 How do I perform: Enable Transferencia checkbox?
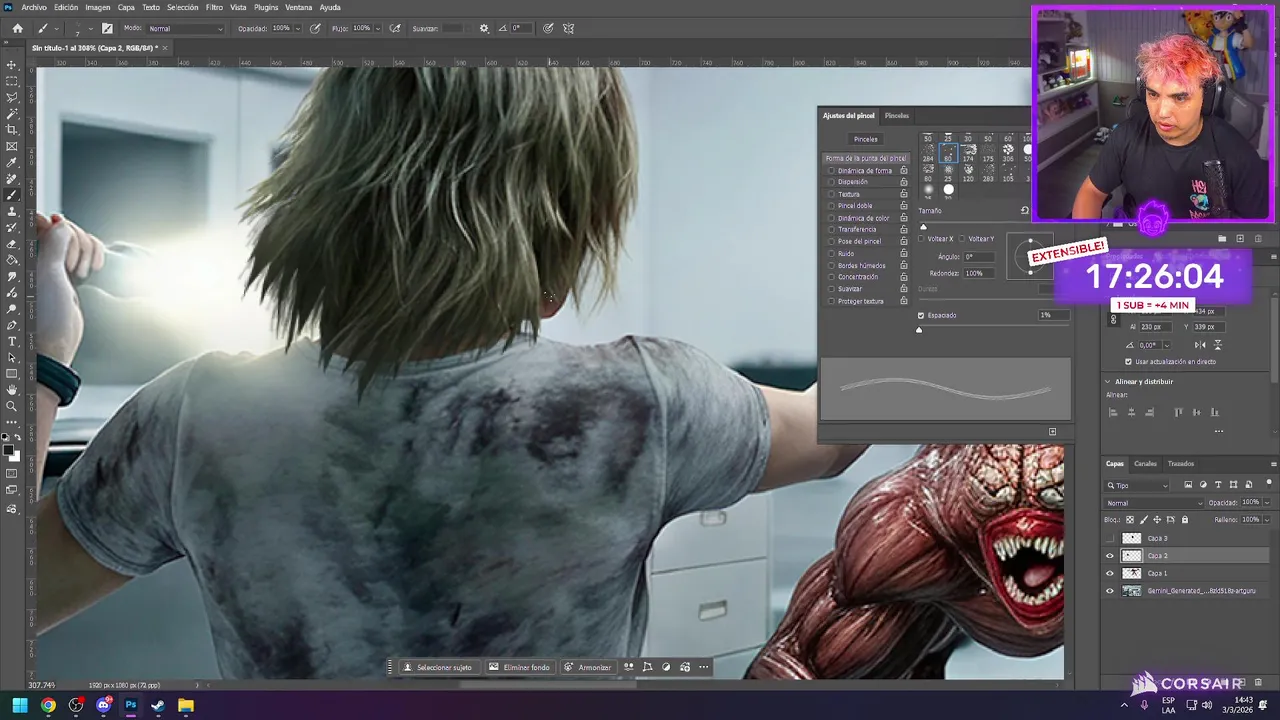click(831, 230)
